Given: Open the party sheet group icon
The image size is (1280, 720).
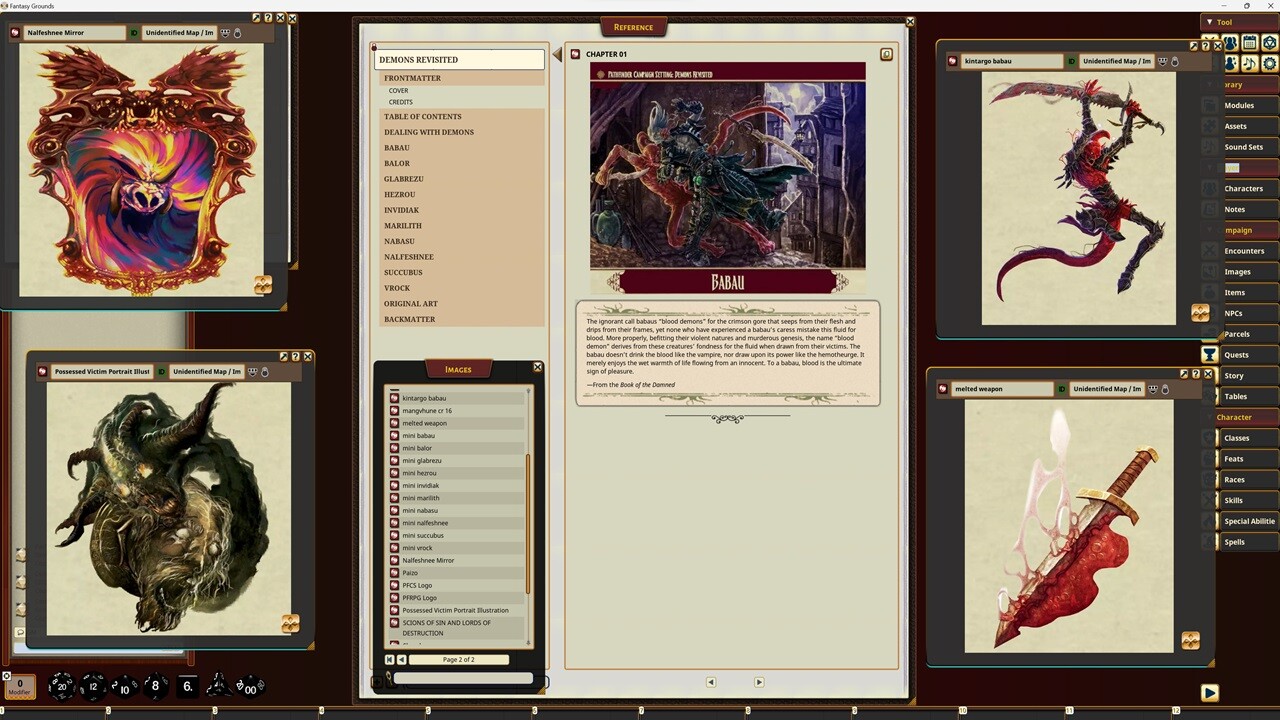Looking at the screenshot, I should point(1231,43).
